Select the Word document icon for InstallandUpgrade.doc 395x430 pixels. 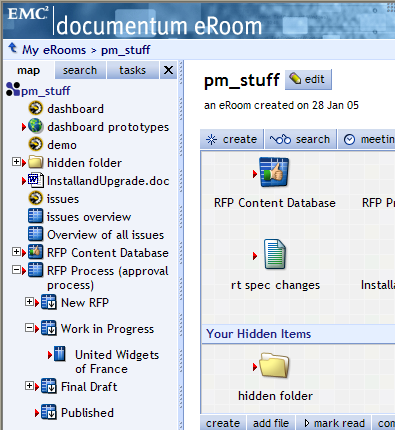click(35, 180)
